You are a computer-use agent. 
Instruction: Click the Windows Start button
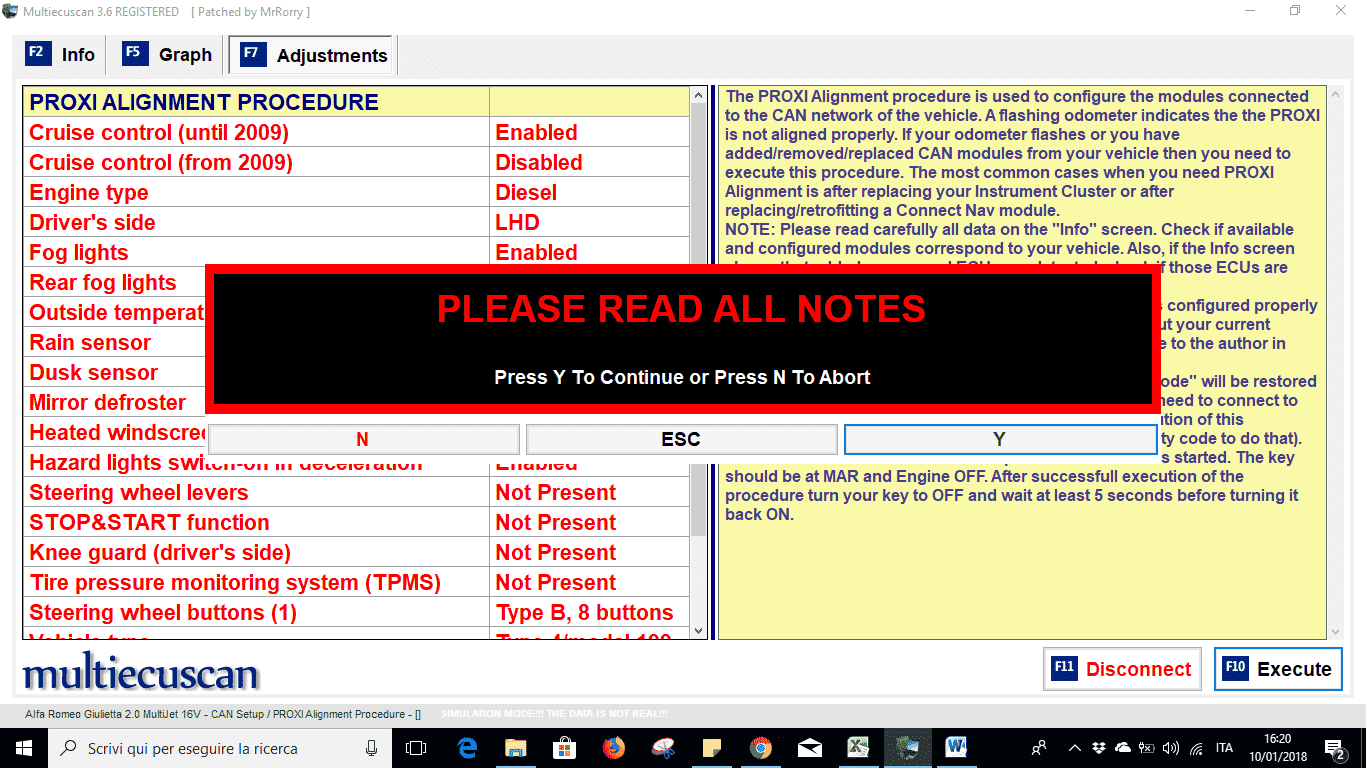pos(22,748)
